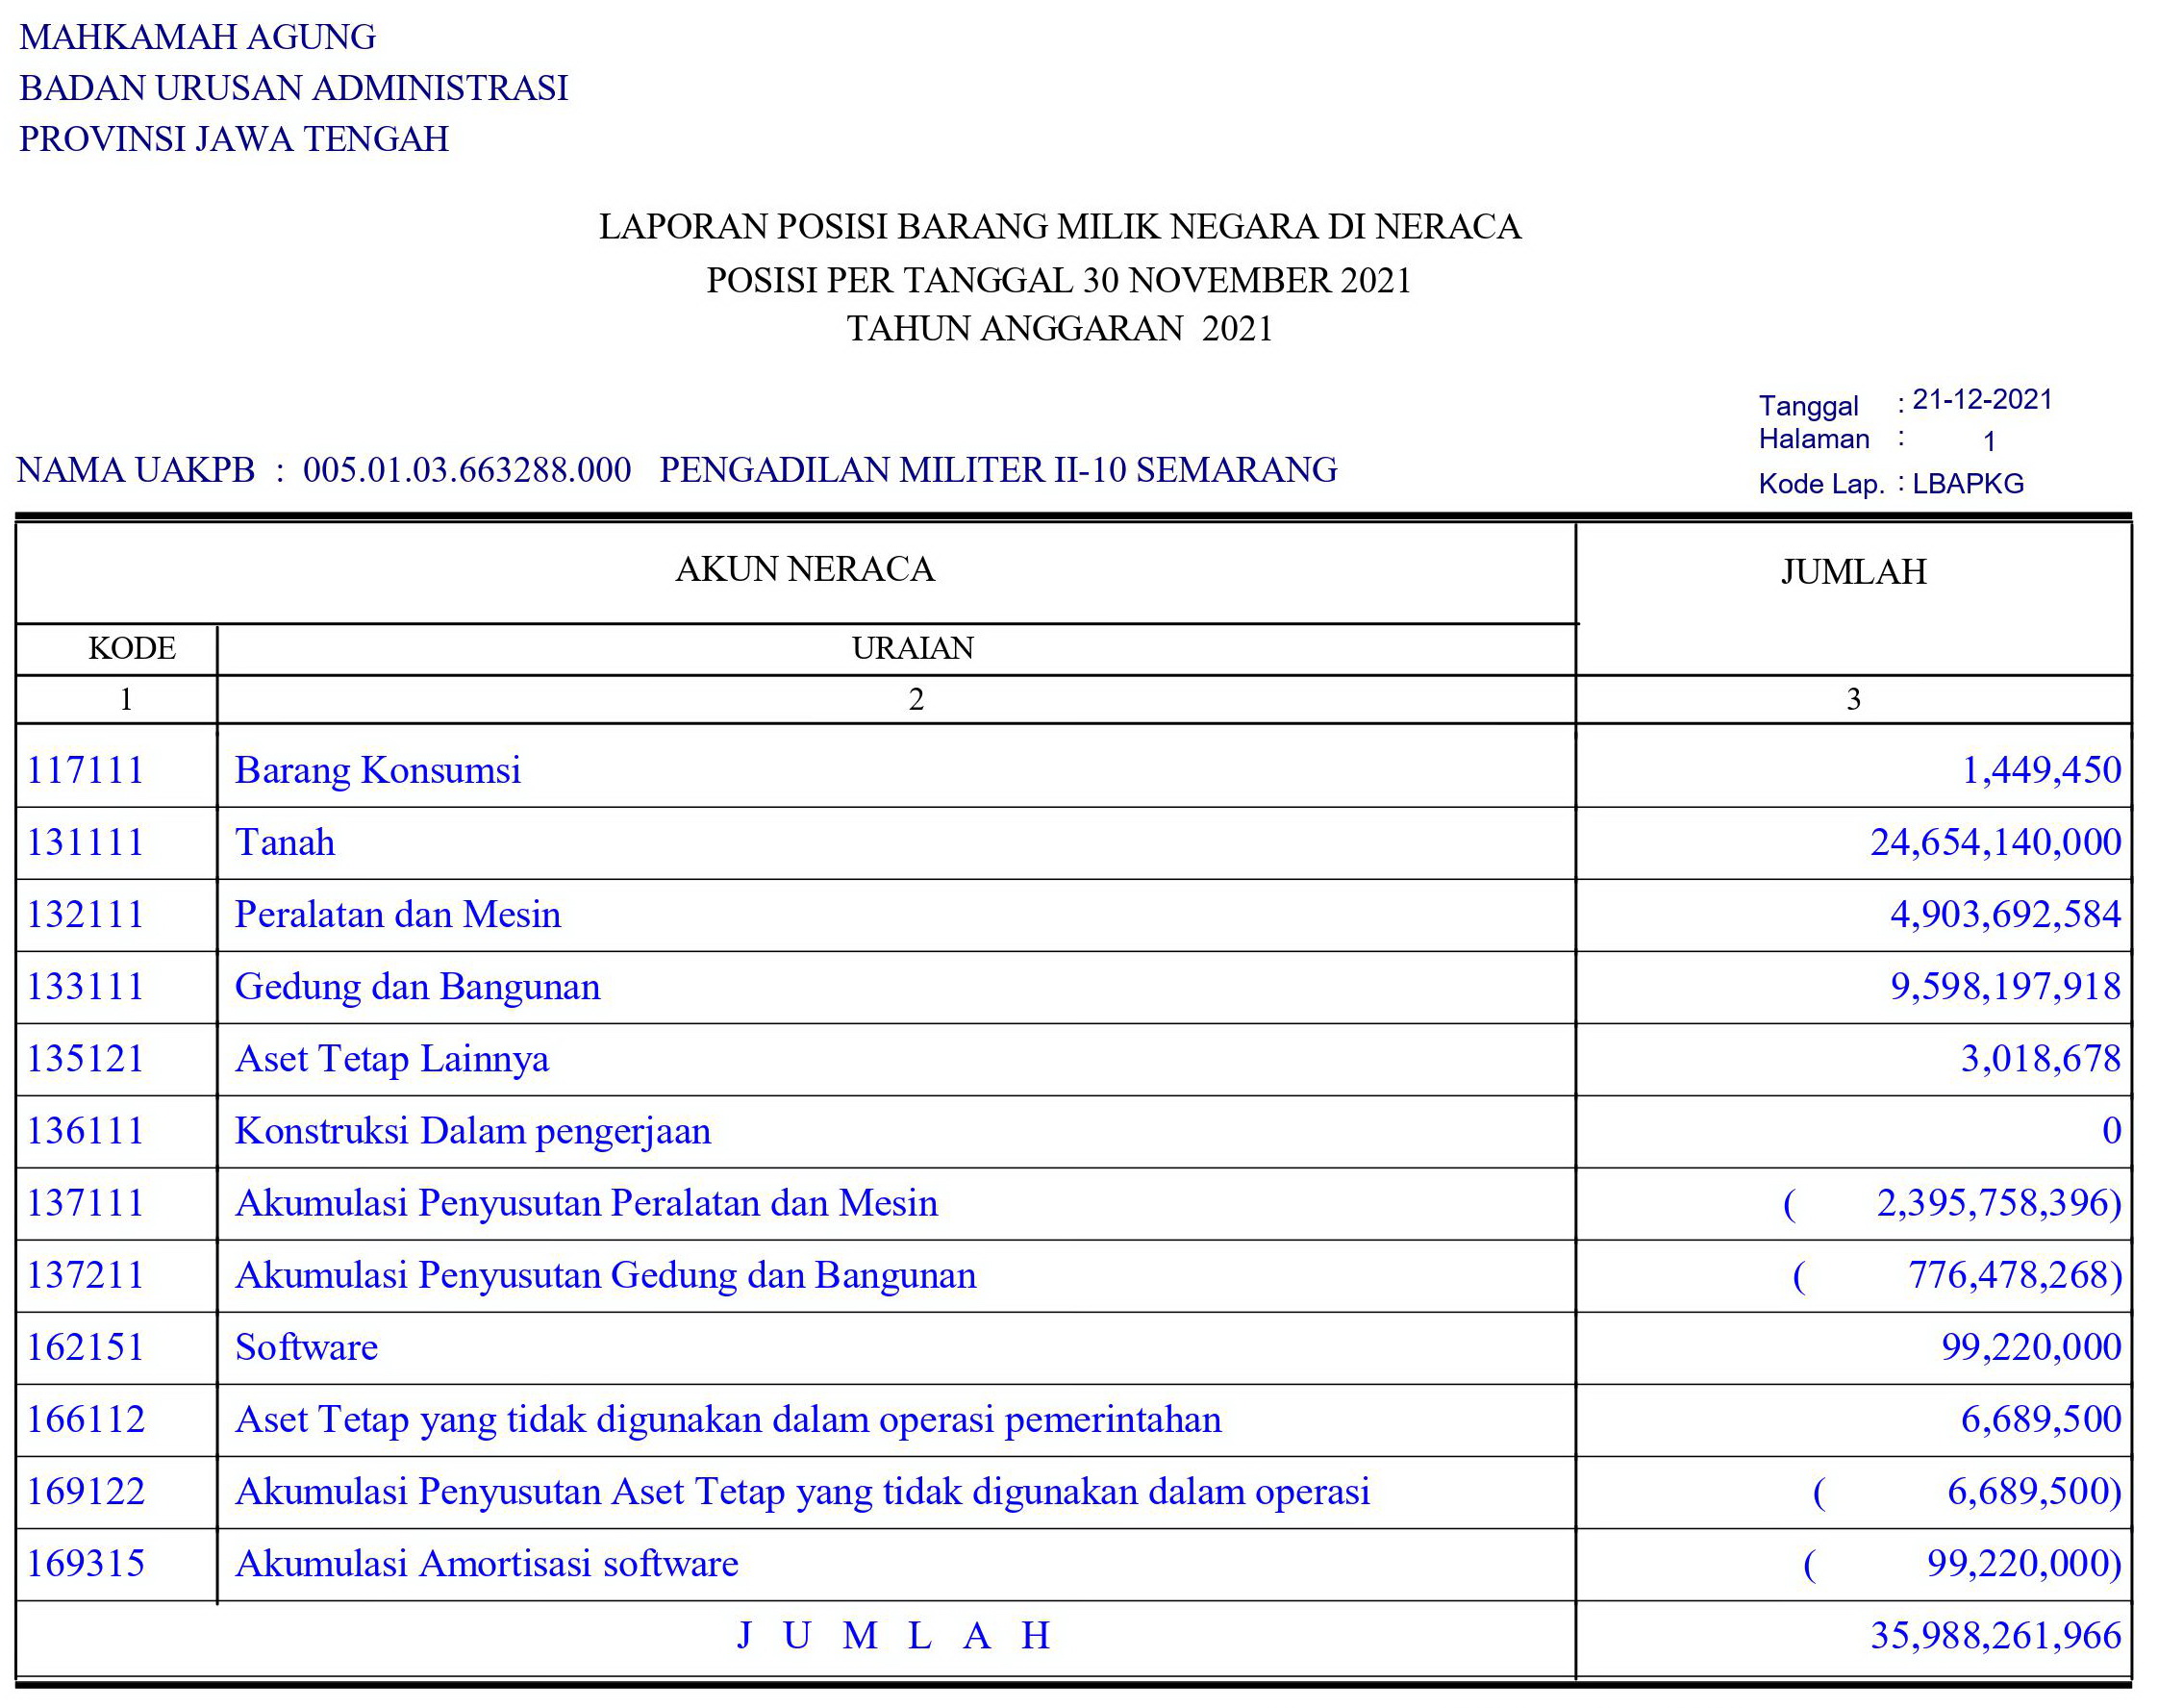Click 'Aset Tetap yang tidak digunakan dalam operasi pemerintahan'
2158x1708 pixels.
[729, 1420]
